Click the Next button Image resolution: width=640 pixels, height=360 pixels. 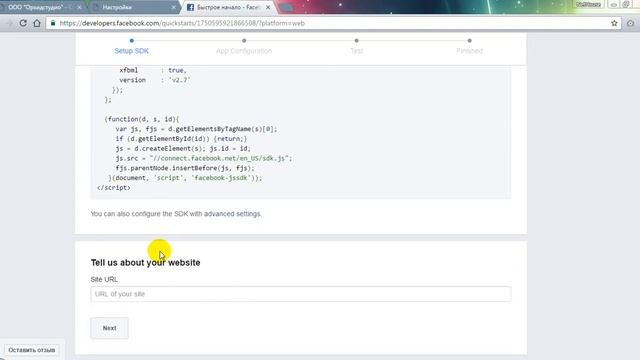click(109, 328)
